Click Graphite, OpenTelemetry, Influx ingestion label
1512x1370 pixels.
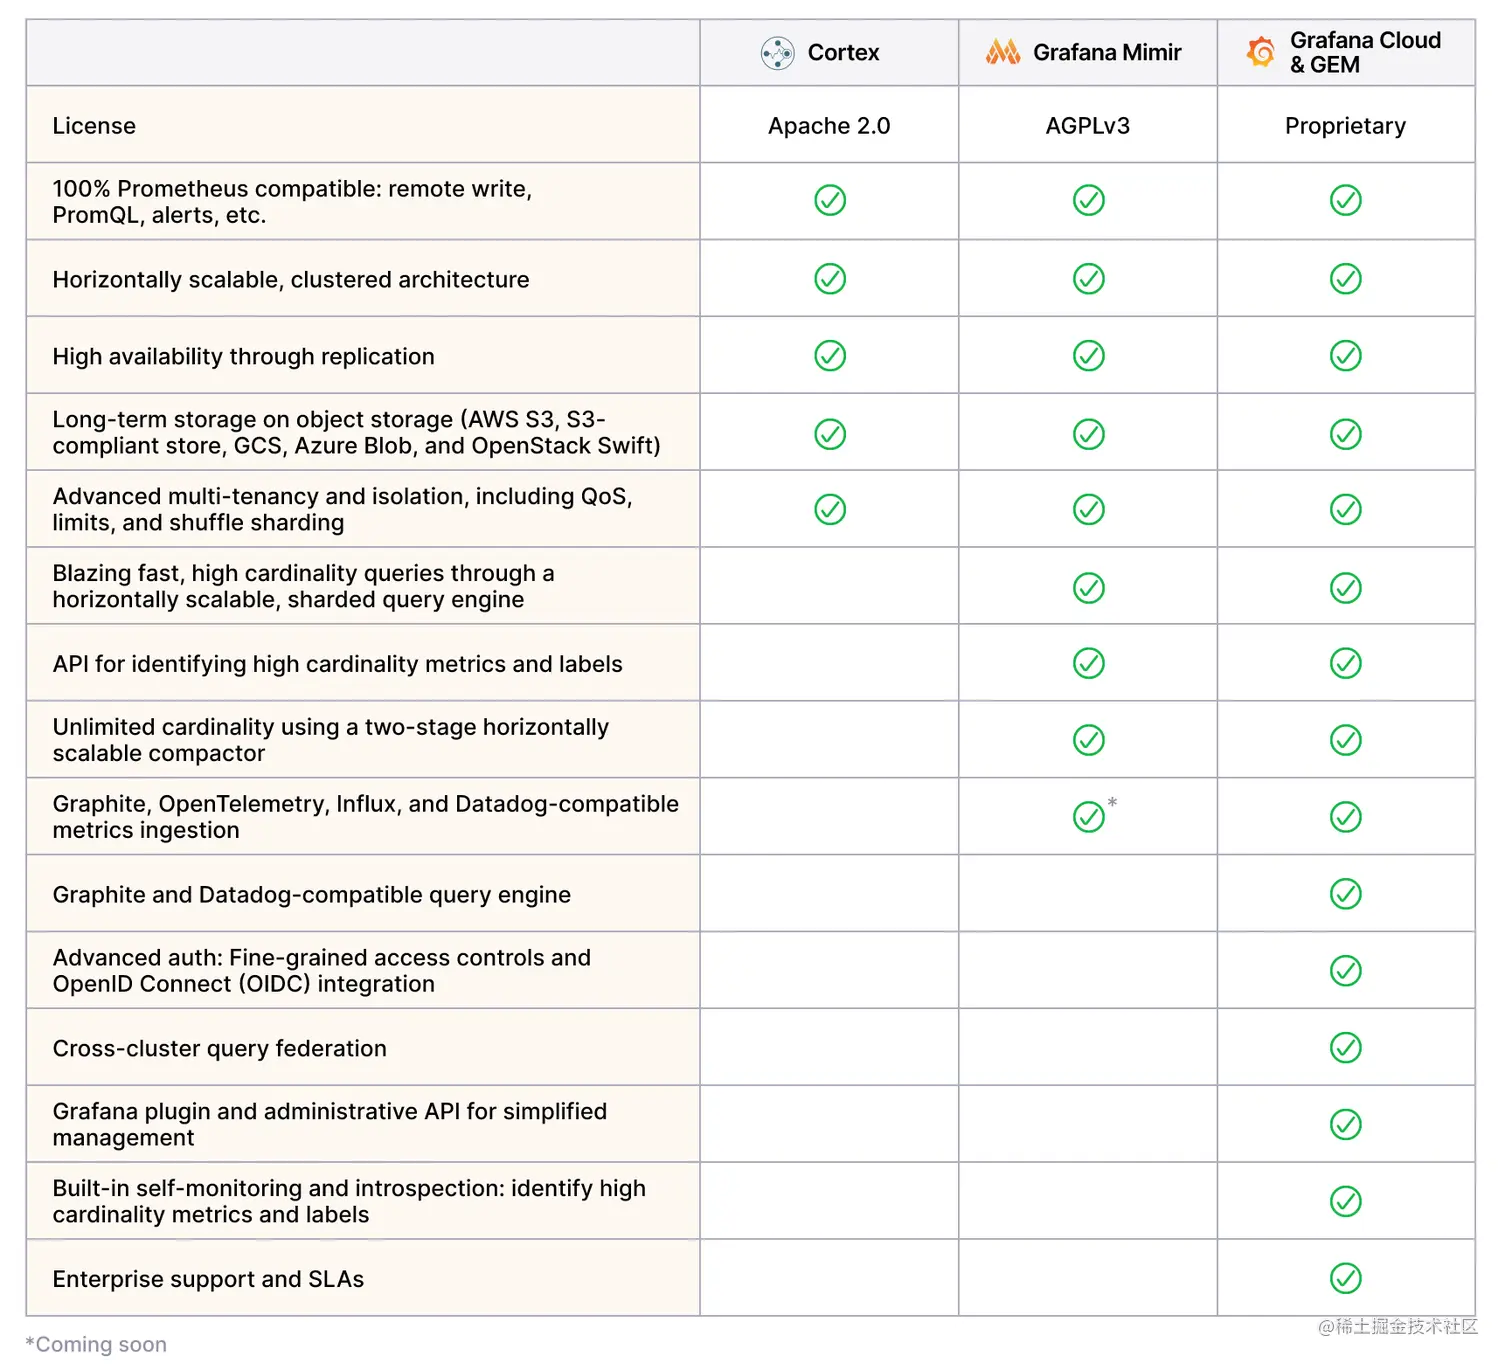(365, 817)
